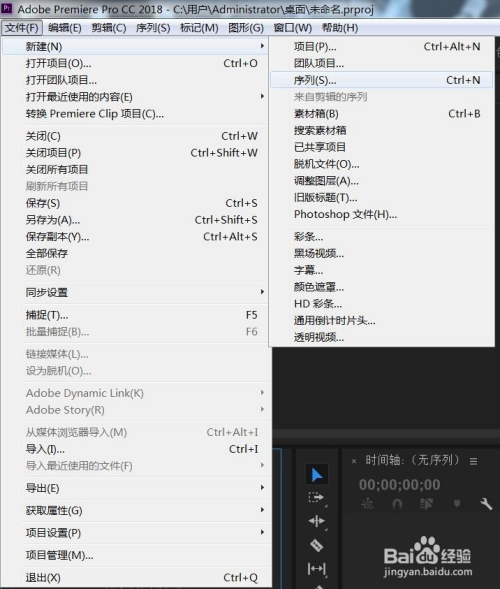Choose 彩条... in the submenu

381,237
